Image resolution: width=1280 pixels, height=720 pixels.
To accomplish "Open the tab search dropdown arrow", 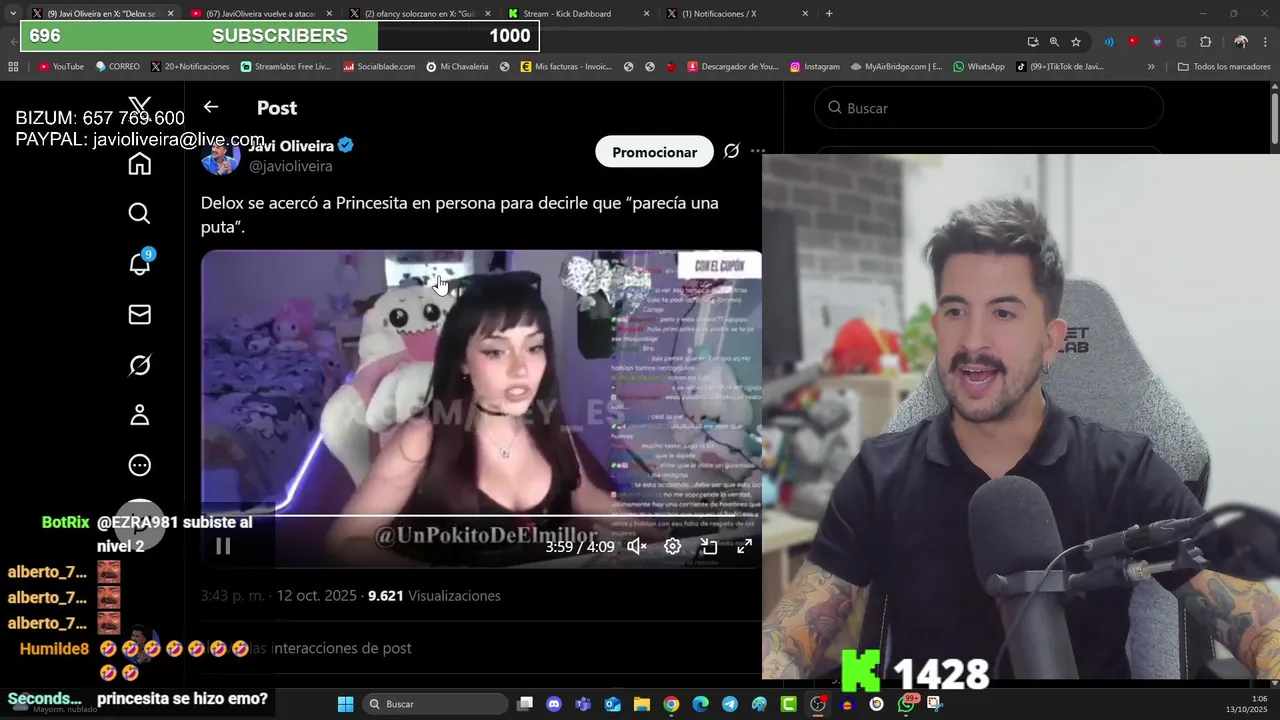I will click(x=12, y=14).
